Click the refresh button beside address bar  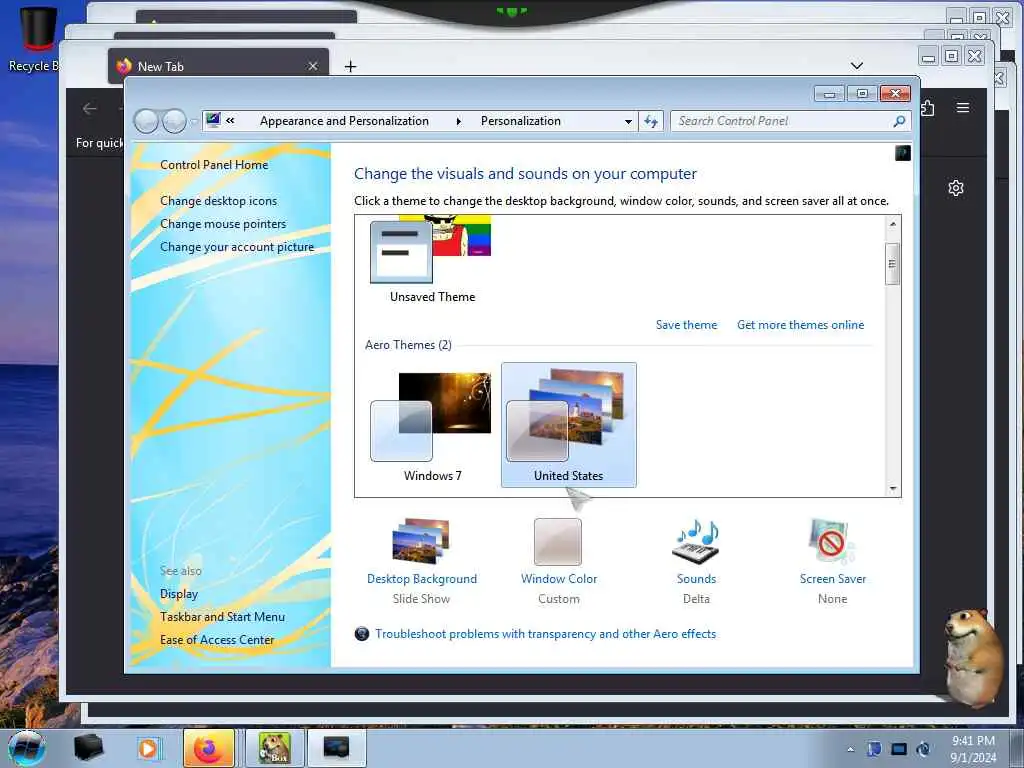650,121
